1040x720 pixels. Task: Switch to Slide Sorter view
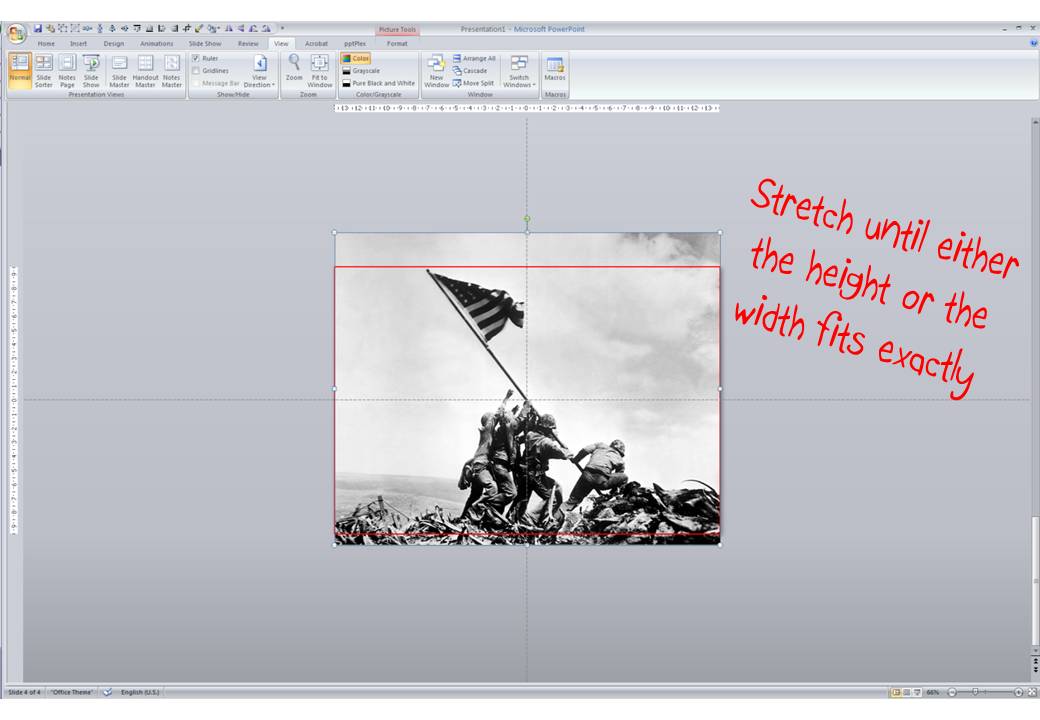click(42, 70)
